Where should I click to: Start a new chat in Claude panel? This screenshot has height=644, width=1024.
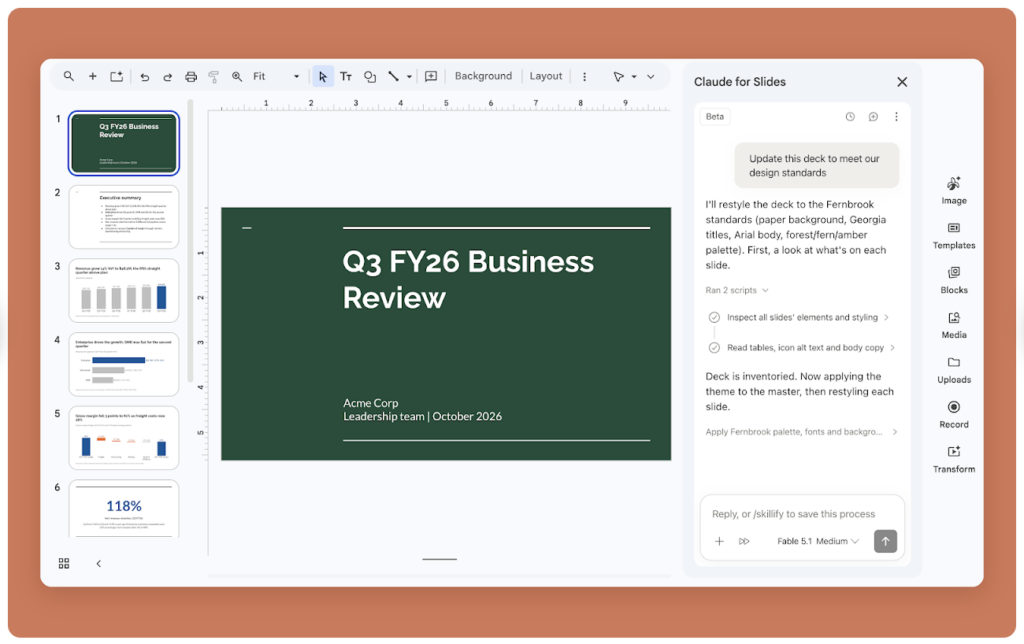pos(873,117)
